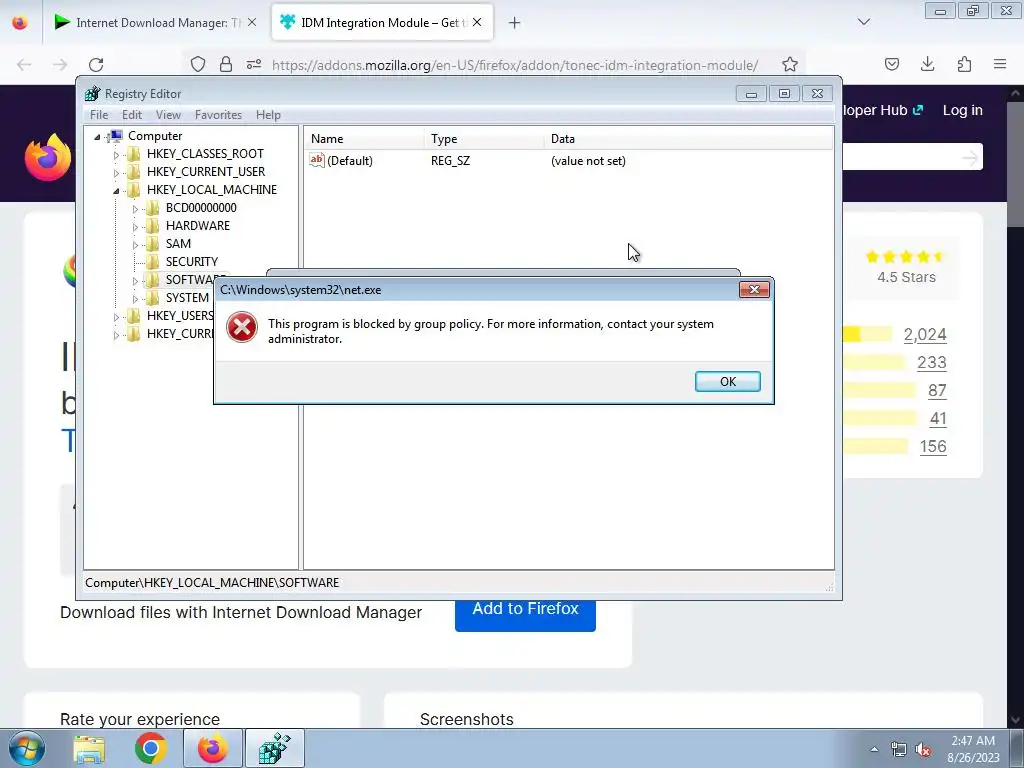Open the View menu in Registry Editor
Screen dimensions: 1024x768
click(x=168, y=115)
